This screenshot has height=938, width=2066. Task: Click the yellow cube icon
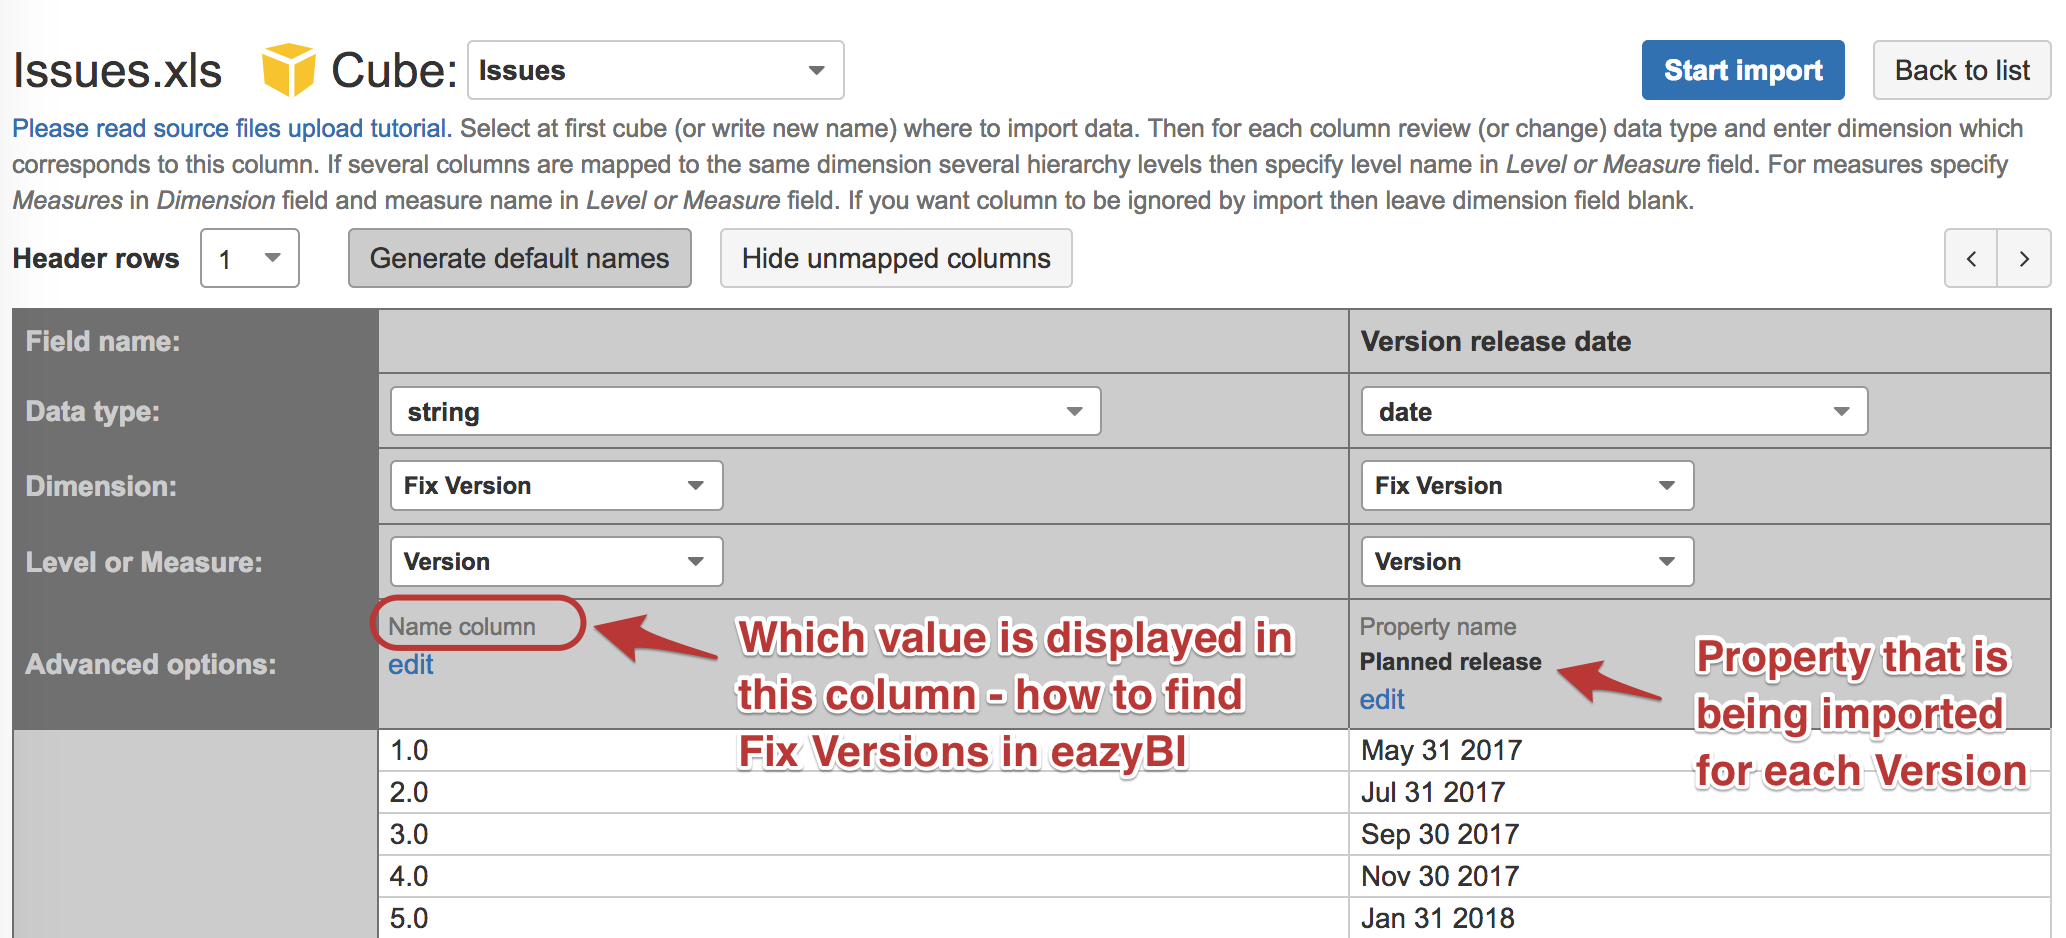coord(288,70)
